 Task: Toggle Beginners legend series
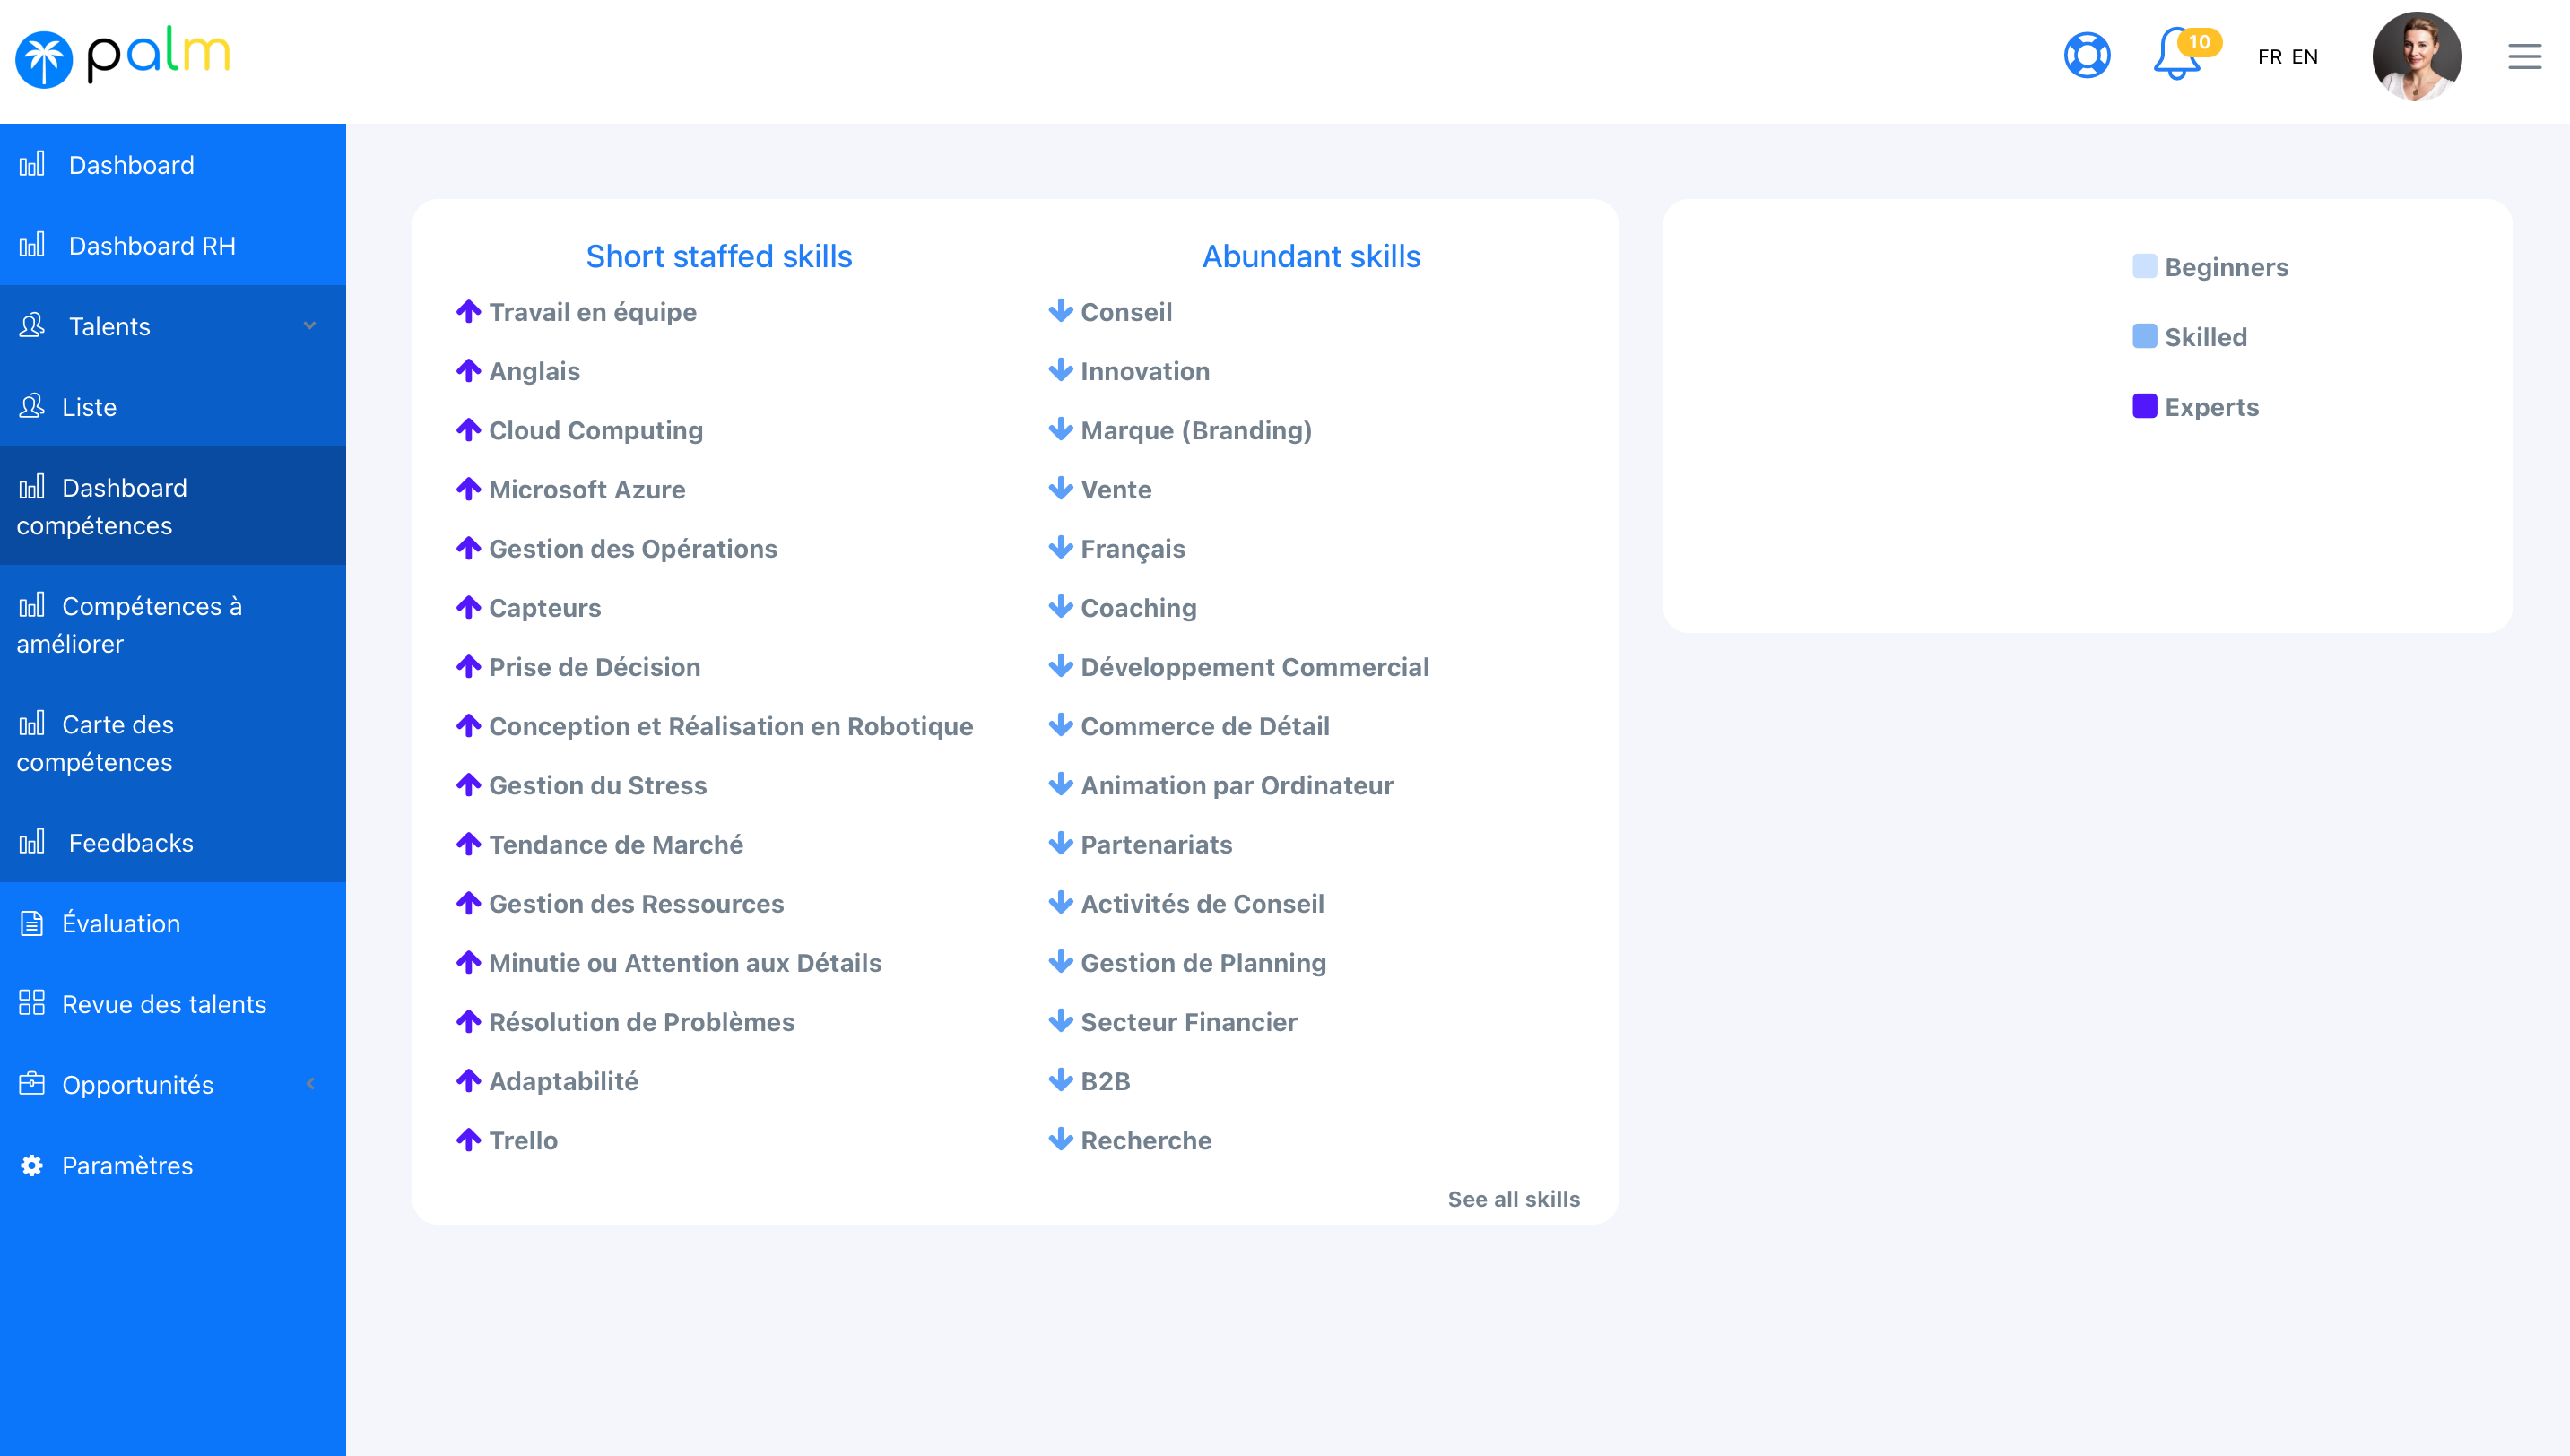coord(2225,267)
